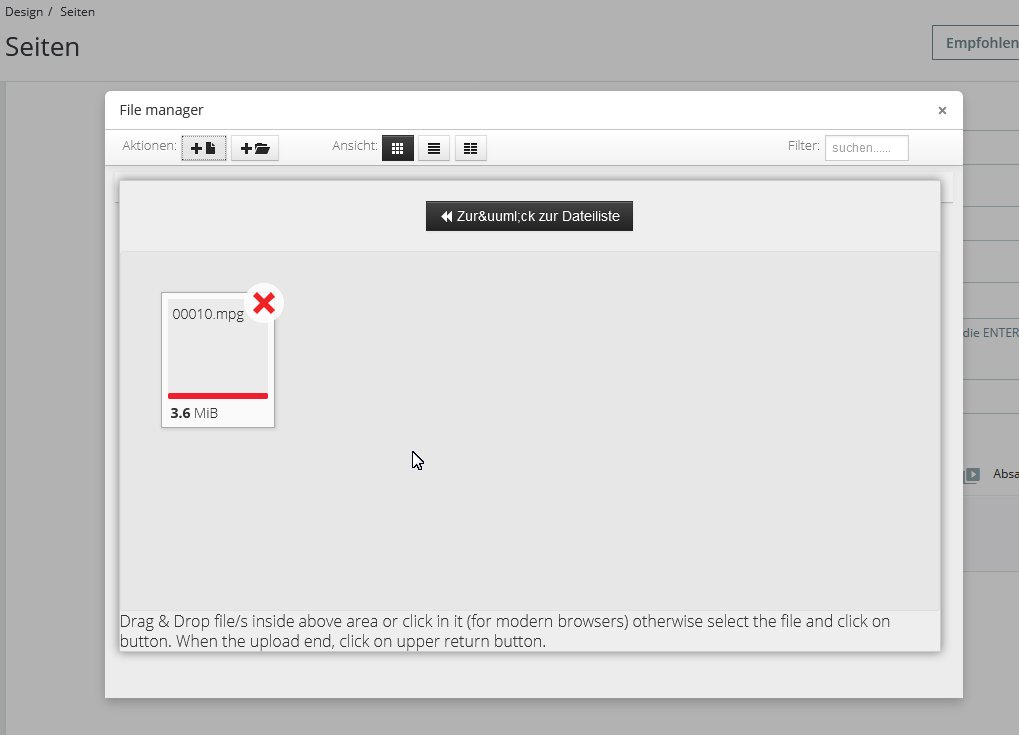Viewport: 1019px width, 735px height.
Task: Click the 00010.mpg file name text
Action: coord(208,314)
